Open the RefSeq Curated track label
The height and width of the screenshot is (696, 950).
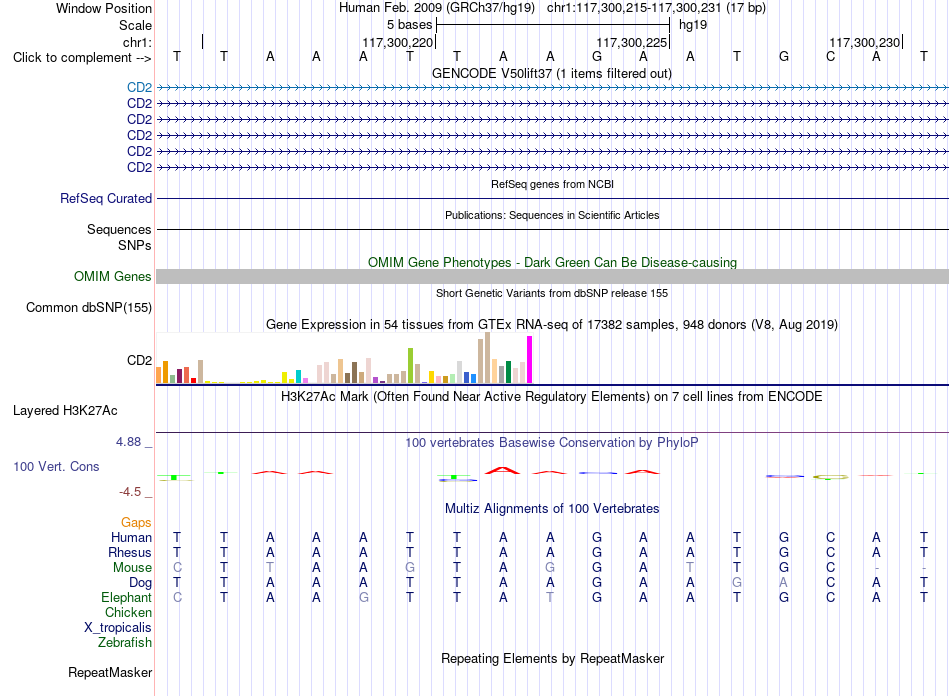[106, 198]
